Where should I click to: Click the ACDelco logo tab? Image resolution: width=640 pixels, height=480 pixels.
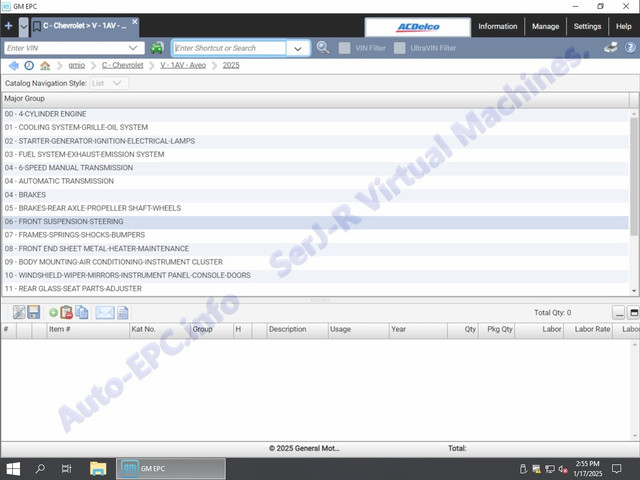(418, 27)
